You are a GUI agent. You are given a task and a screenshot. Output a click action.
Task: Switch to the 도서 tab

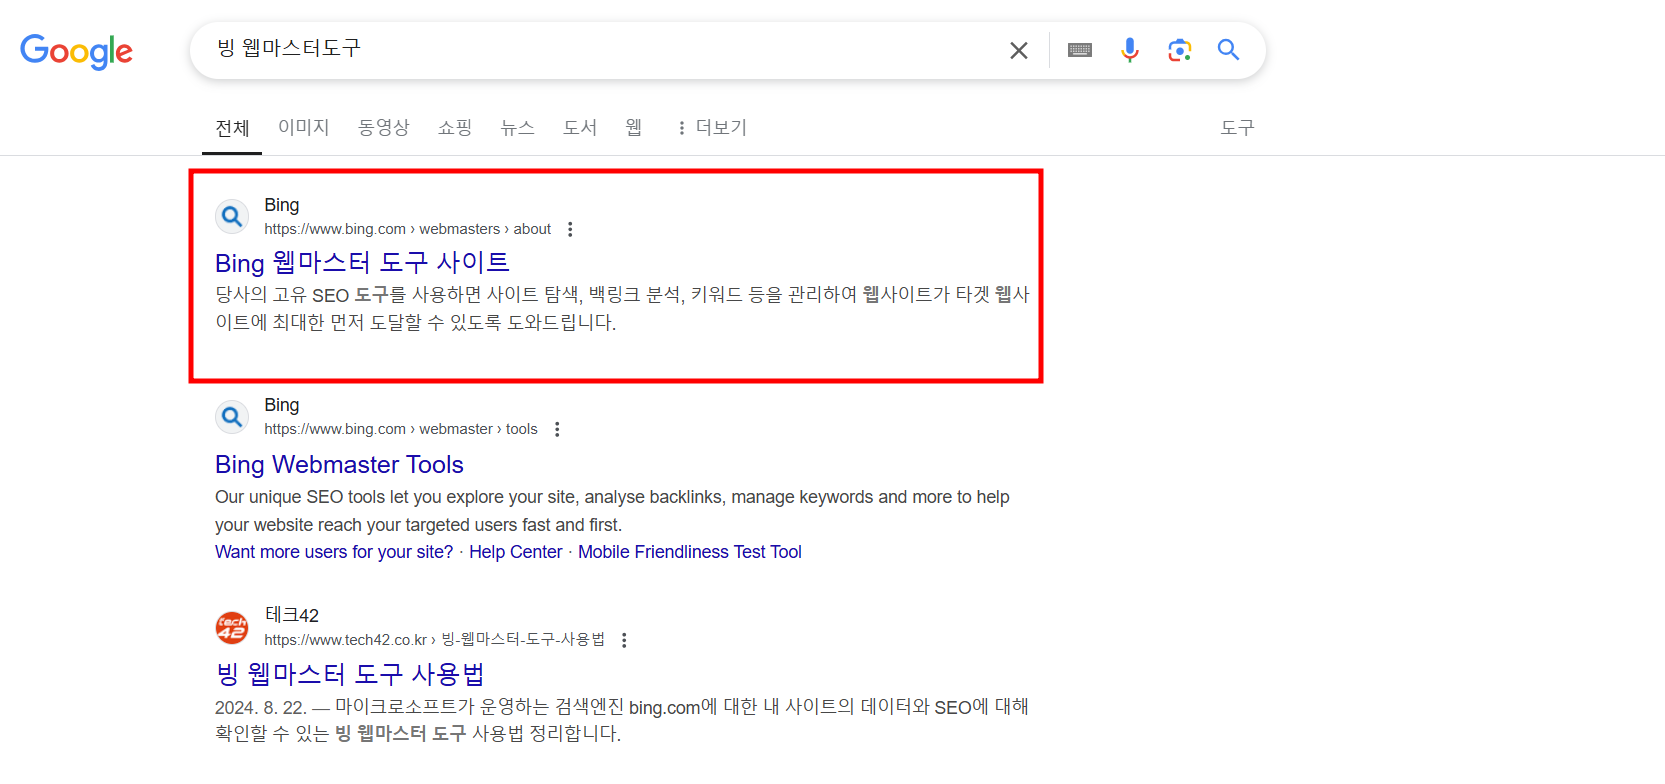pyautogui.click(x=580, y=127)
